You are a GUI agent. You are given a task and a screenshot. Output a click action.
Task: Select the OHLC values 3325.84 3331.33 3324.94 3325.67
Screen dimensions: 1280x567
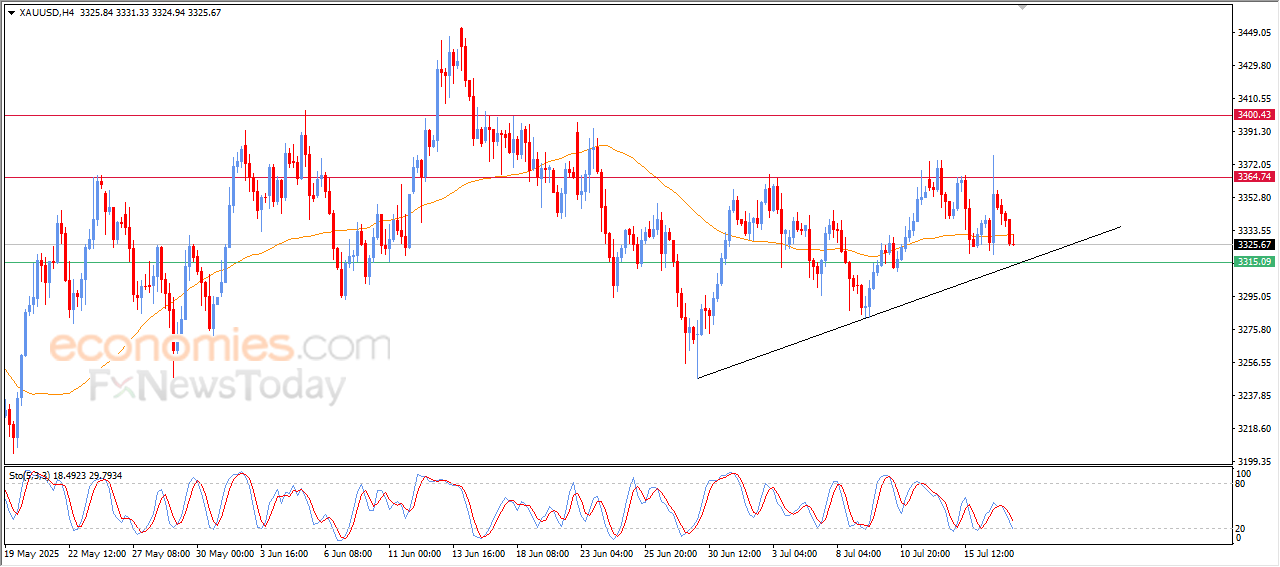[x=150, y=12]
